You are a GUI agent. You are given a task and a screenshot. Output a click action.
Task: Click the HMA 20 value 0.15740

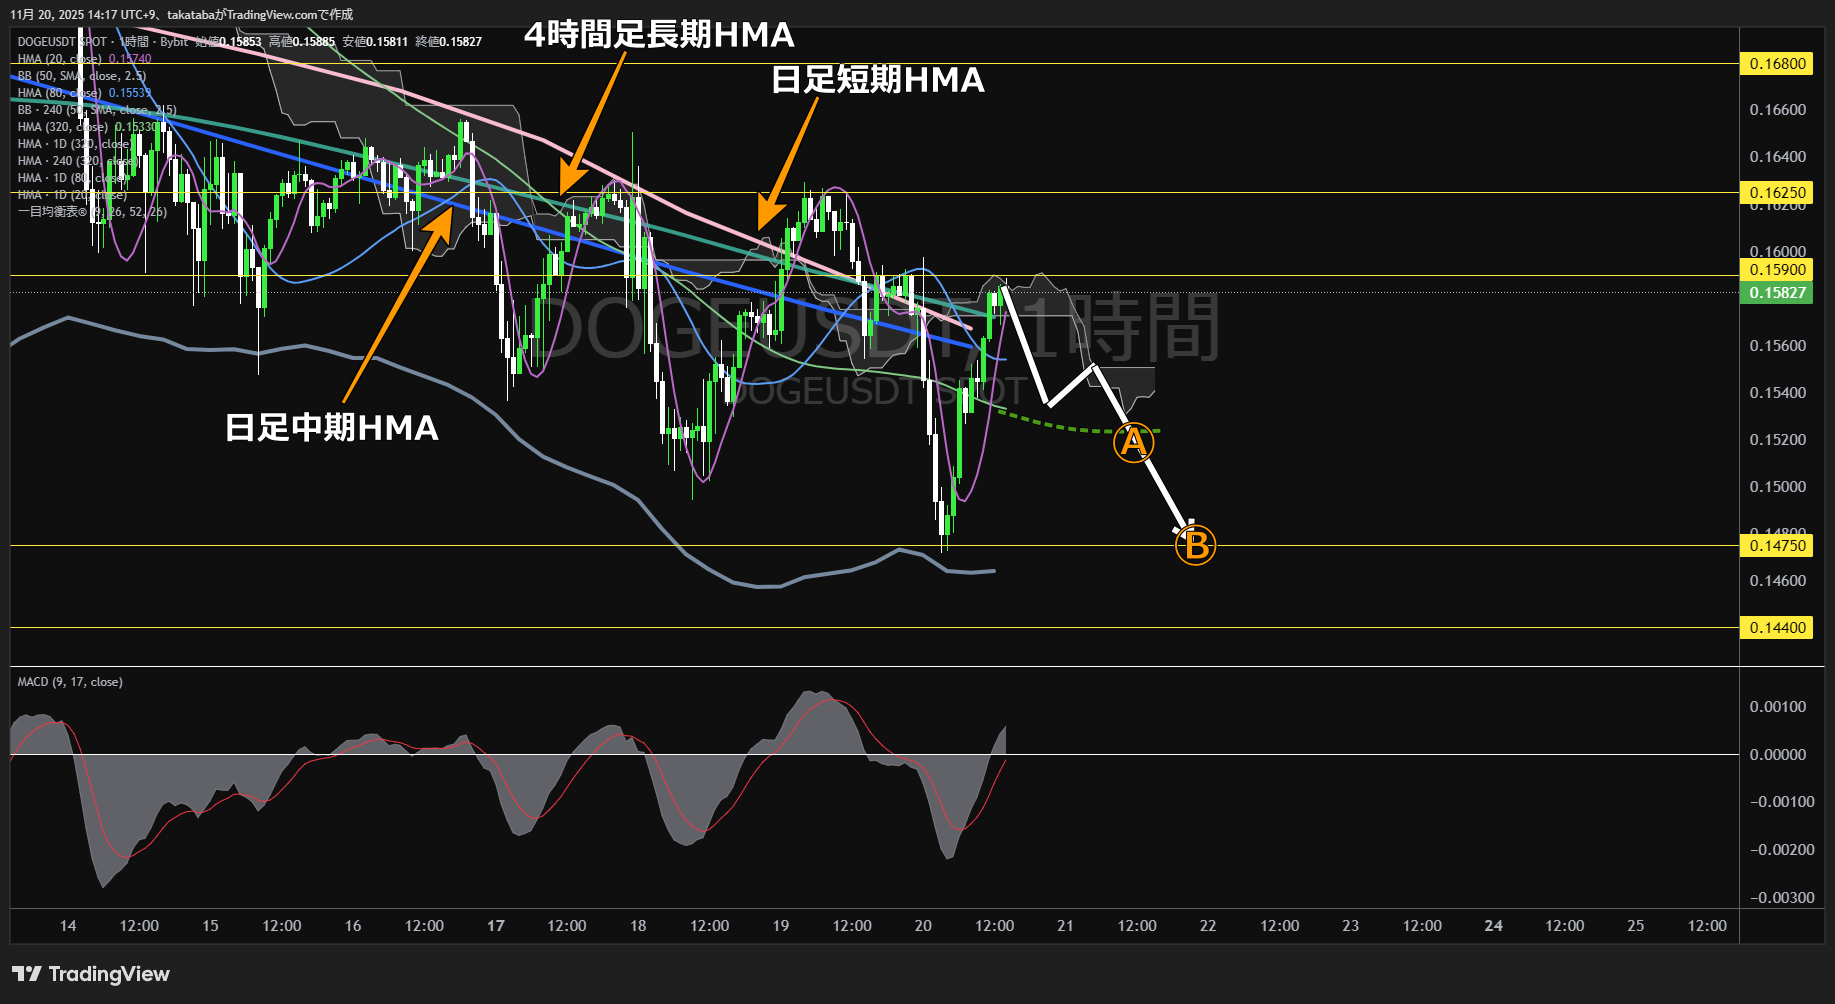(130, 59)
